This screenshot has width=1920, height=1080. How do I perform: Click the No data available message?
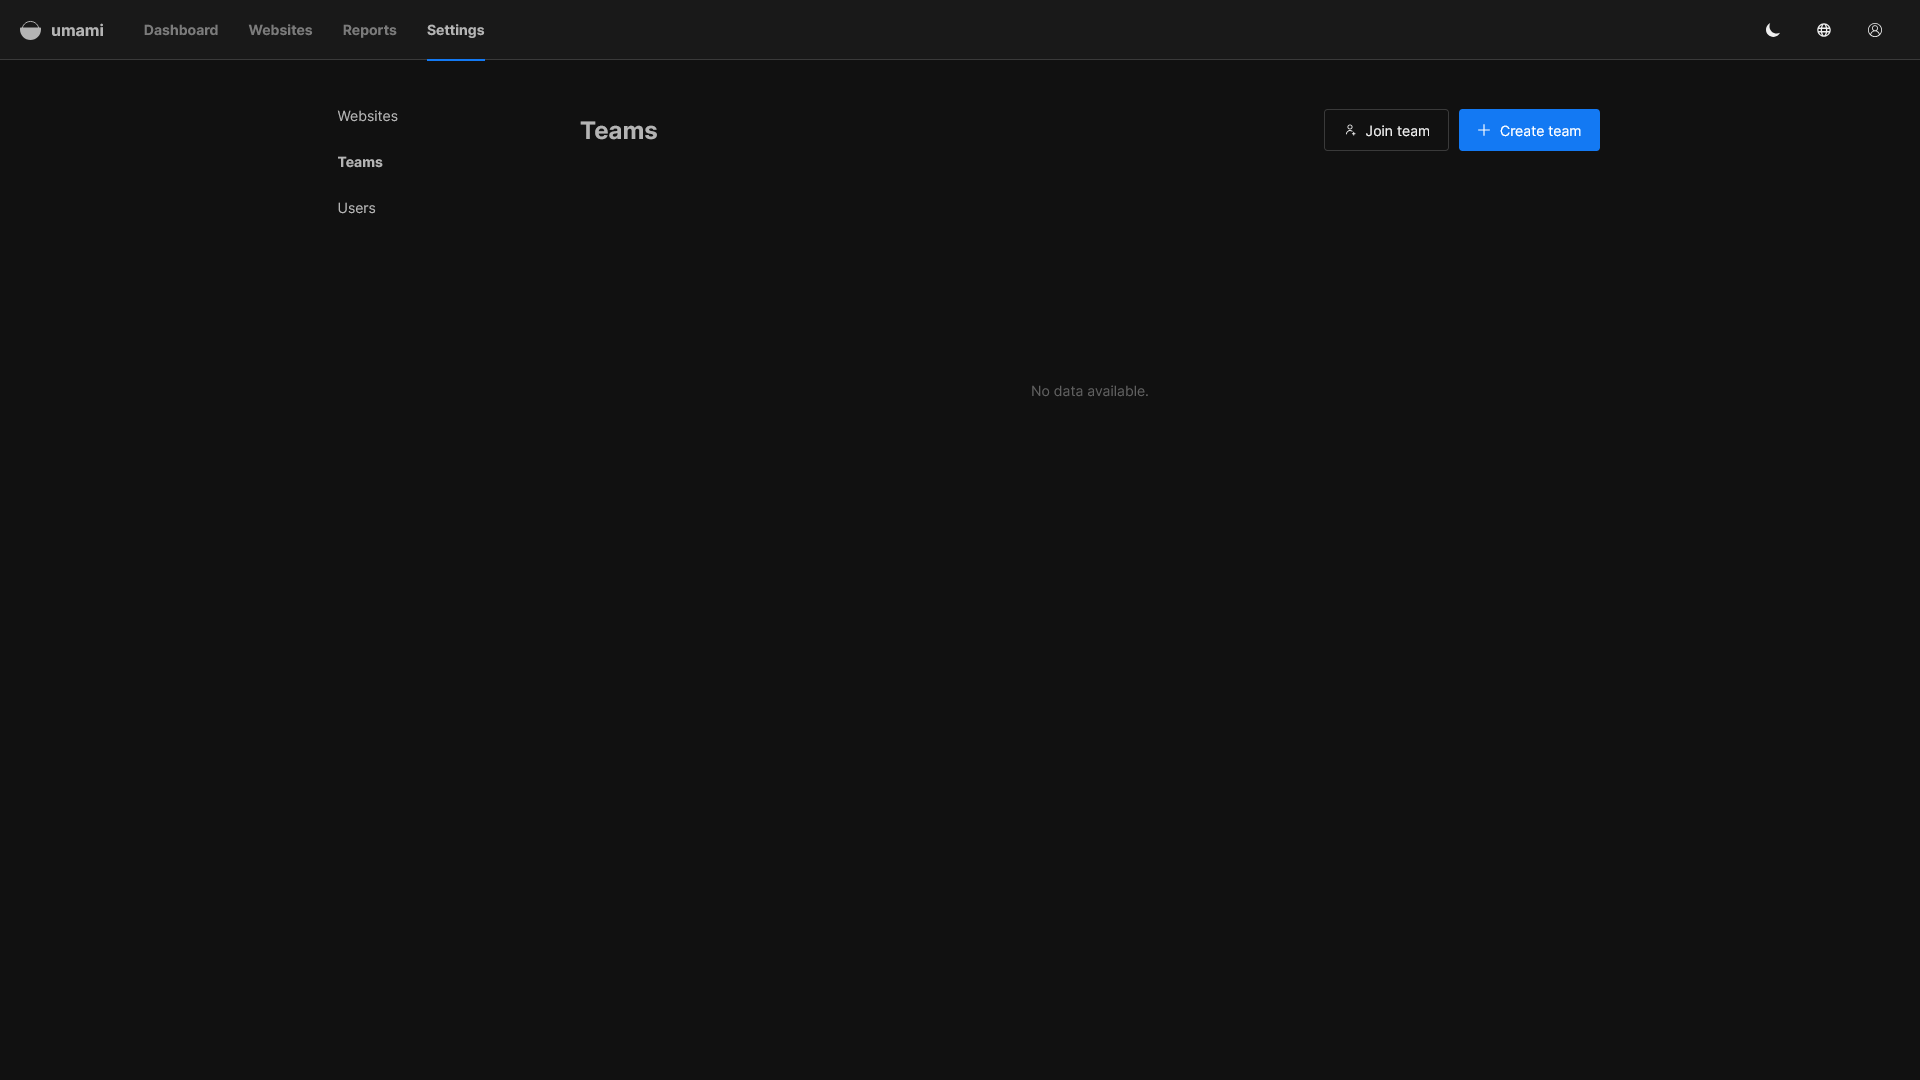1089,391
